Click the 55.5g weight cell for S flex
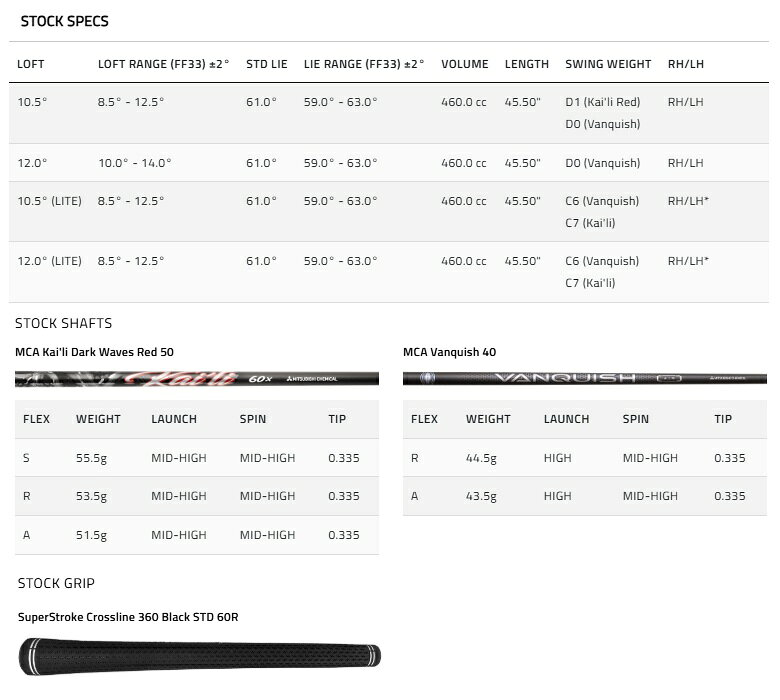 click(x=92, y=458)
